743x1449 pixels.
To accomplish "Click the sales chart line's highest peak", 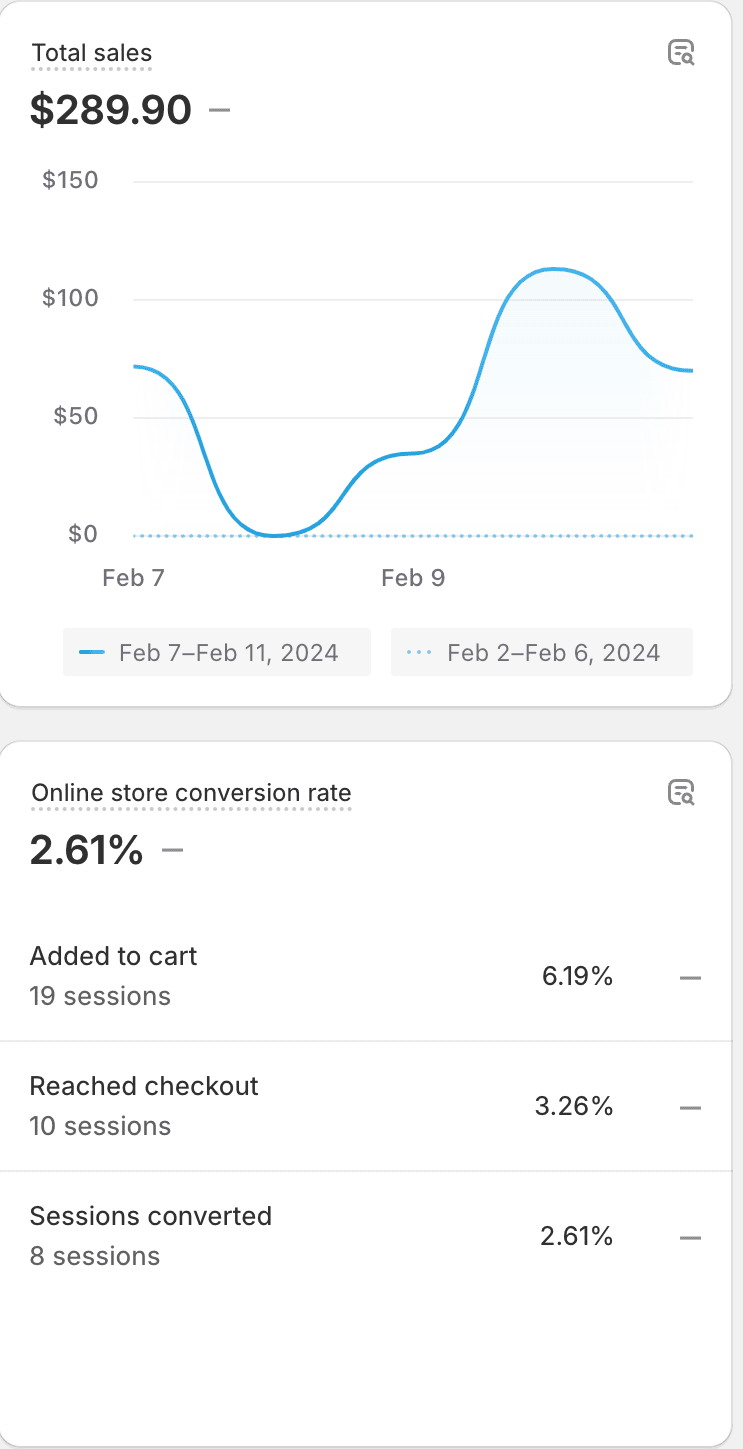I will [x=553, y=269].
